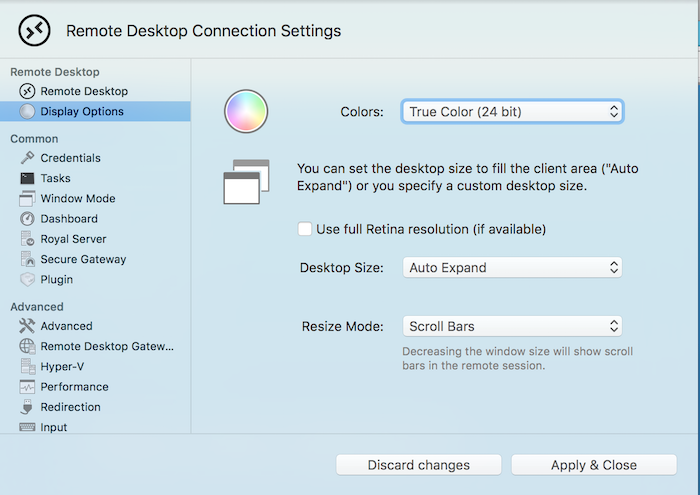Open the Resize Mode dropdown
The height and width of the screenshot is (495, 700).
pos(512,326)
